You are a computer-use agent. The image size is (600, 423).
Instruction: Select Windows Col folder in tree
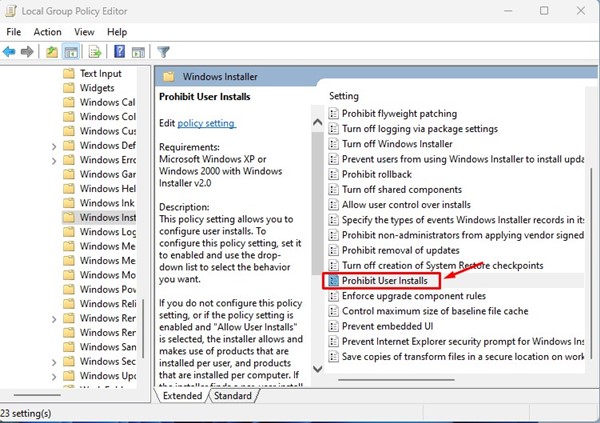99,116
